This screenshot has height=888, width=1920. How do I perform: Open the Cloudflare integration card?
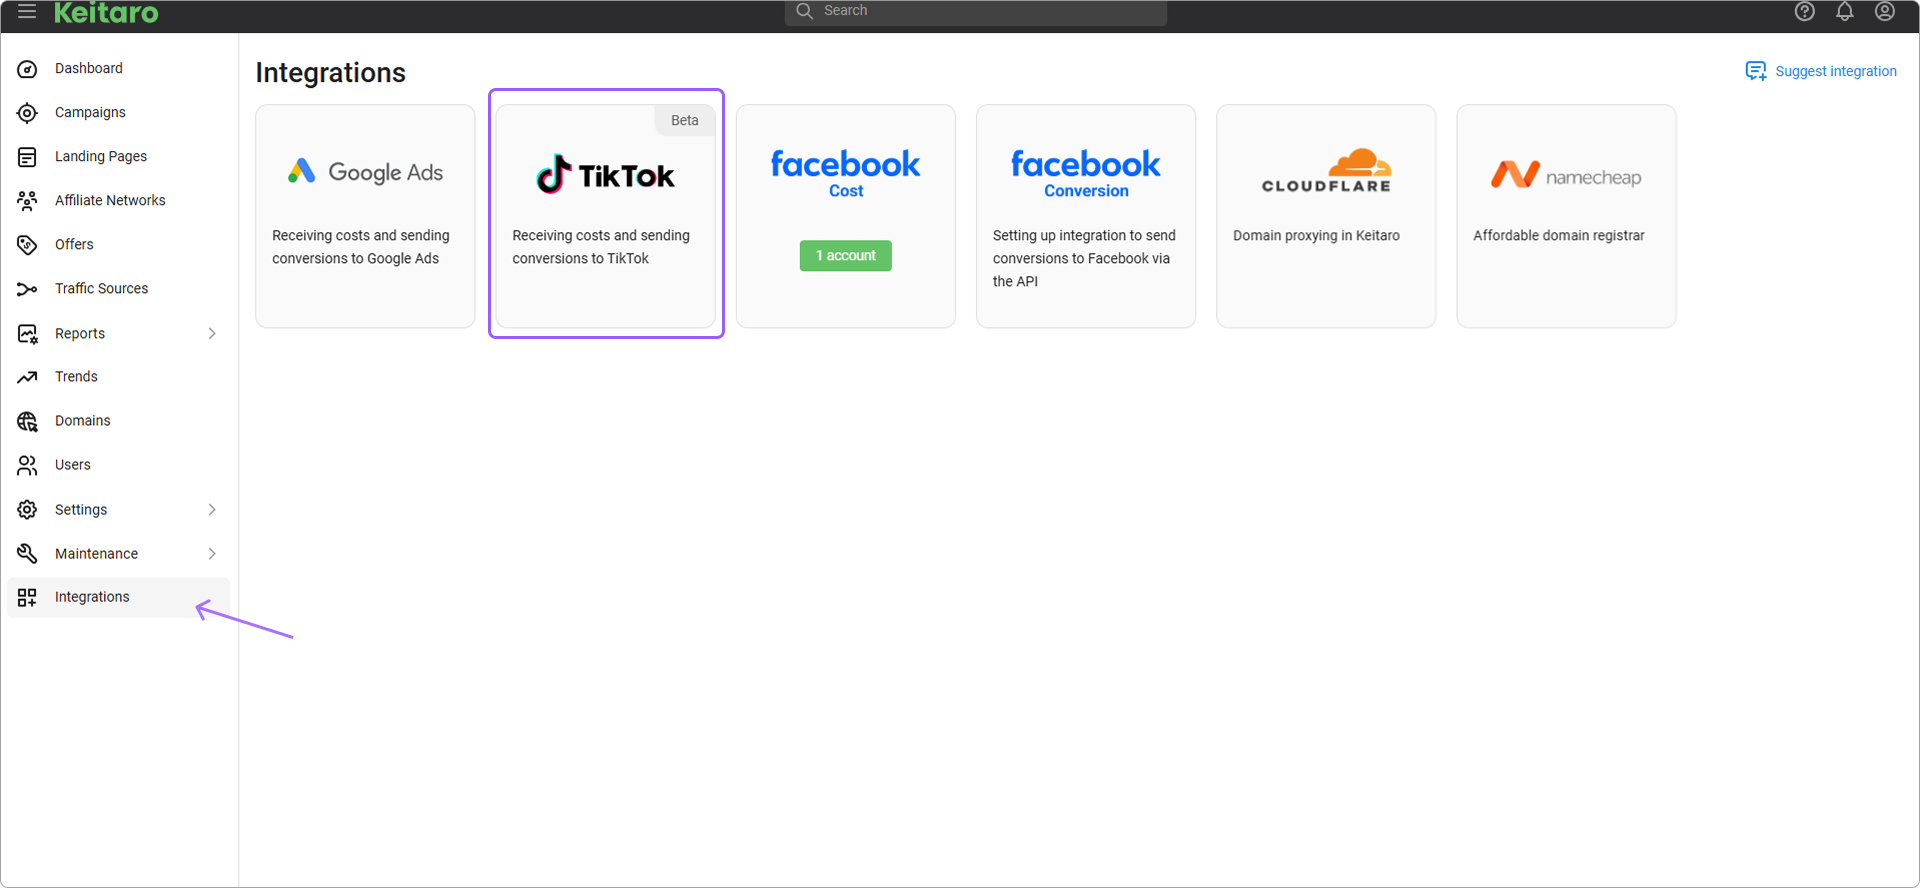pyautogui.click(x=1325, y=215)
